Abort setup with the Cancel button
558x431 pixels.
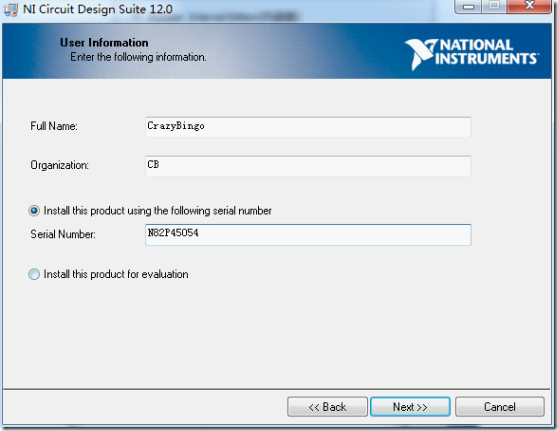click(500, 407)
